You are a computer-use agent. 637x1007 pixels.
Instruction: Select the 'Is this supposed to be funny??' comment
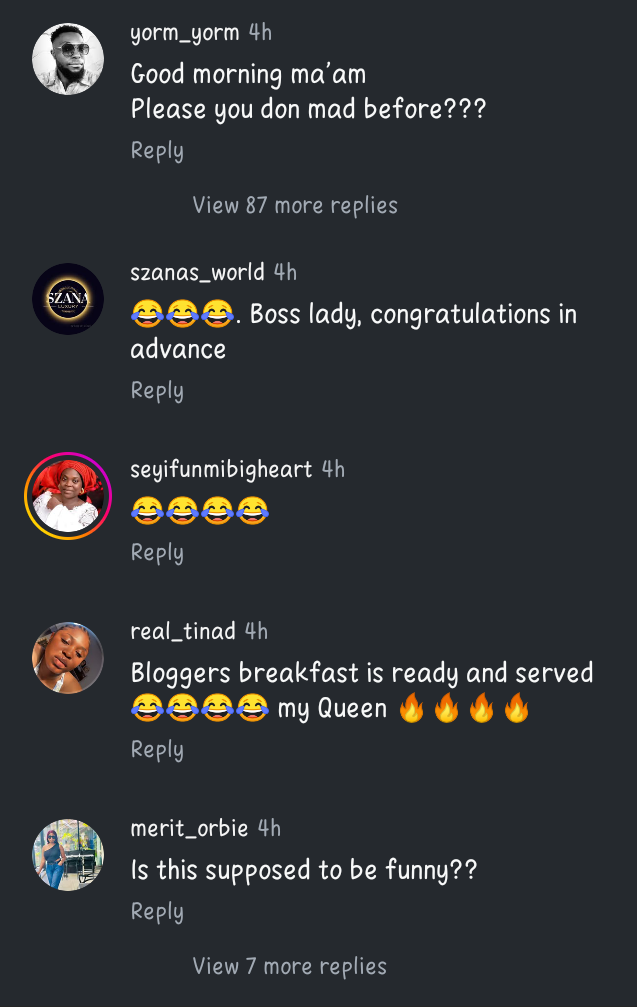tap(304, 871)
